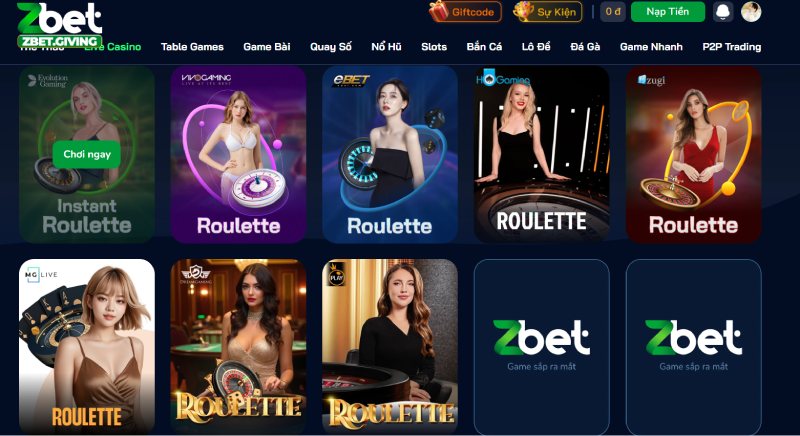Select Quay Số in the navigation
Image resolution: width=800 pixels, height=436 pixels.
coord(331,47)
